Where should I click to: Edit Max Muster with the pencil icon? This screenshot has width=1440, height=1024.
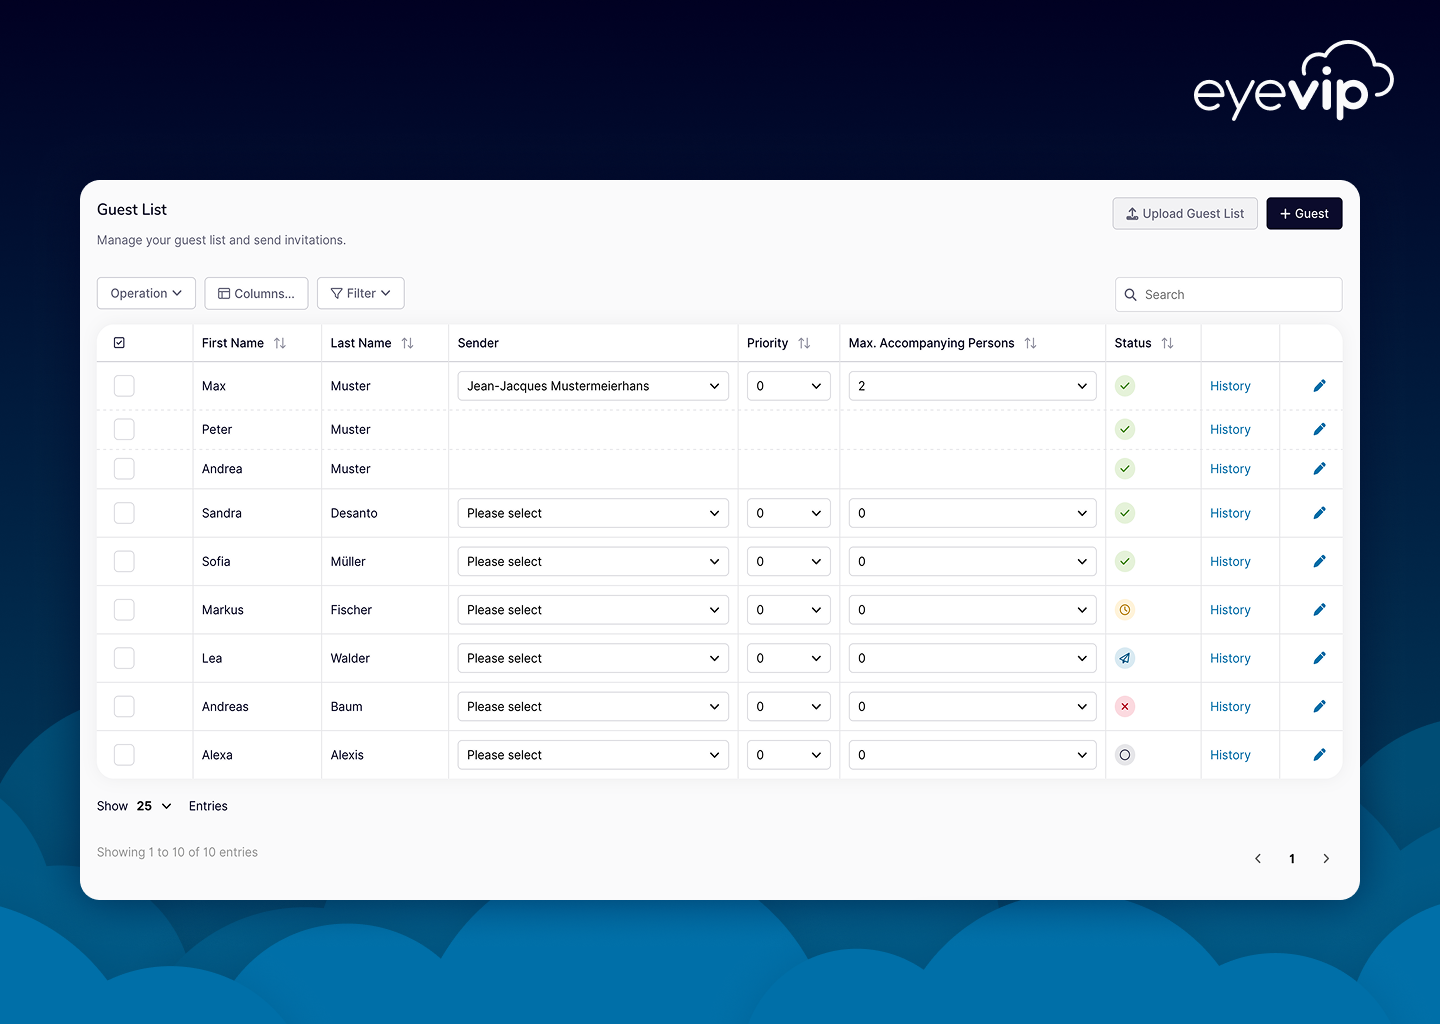pyautogui.click(x=1319, y=386)
